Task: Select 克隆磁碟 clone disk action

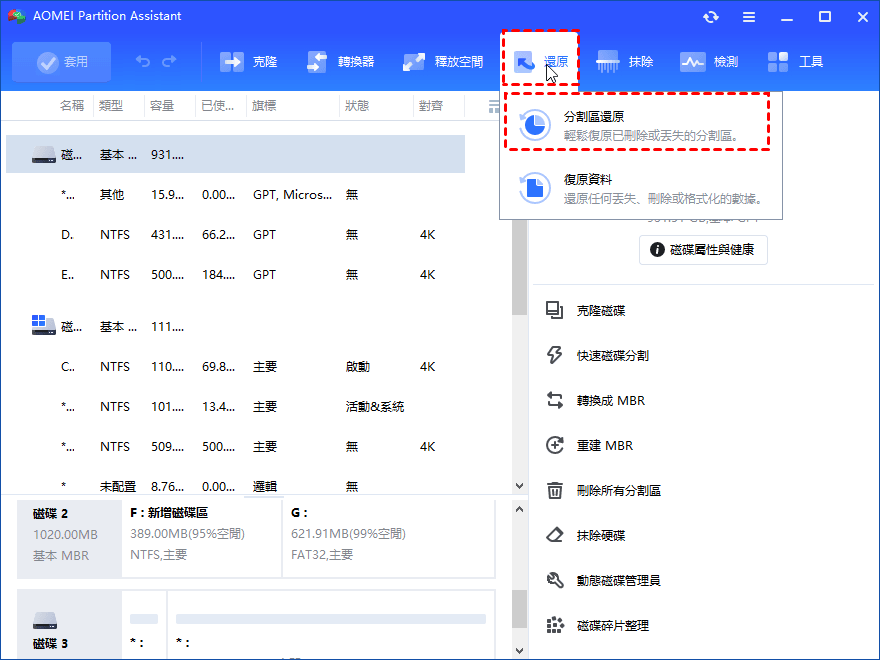Action: pos(586,310)
